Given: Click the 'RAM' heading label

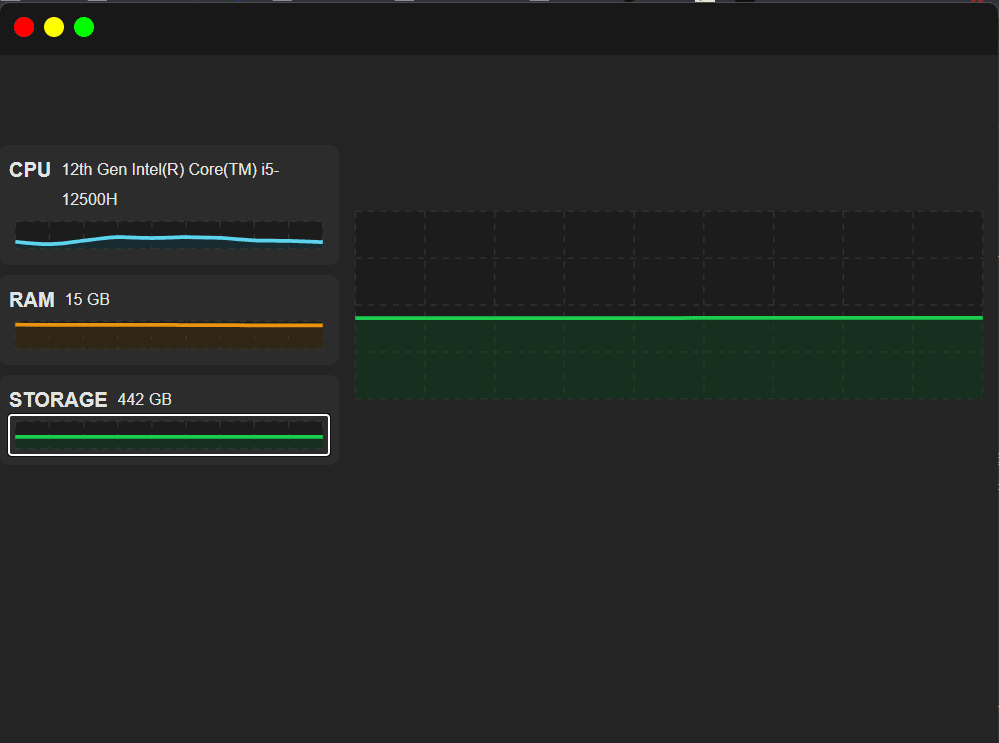Looking at the screenshot, I should pyautogui.click(x=32, y=299).
